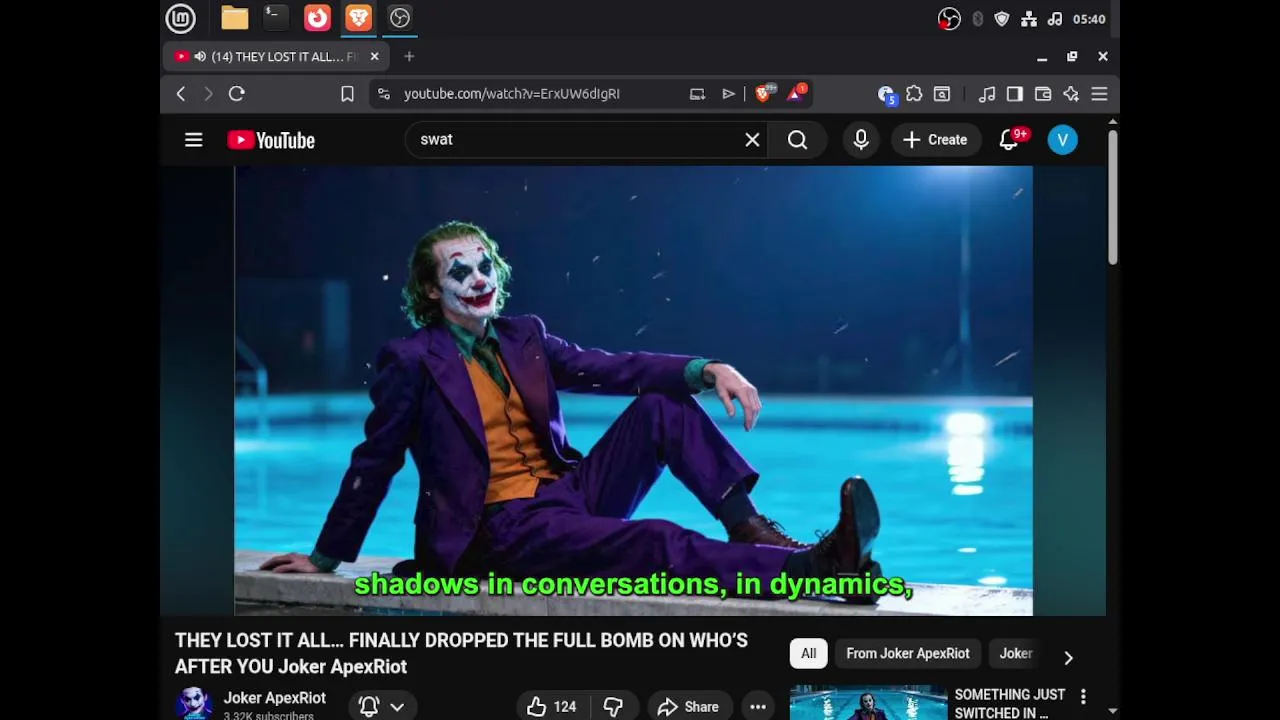Click the scrollbar down arrow

(x=1112, y=711)
